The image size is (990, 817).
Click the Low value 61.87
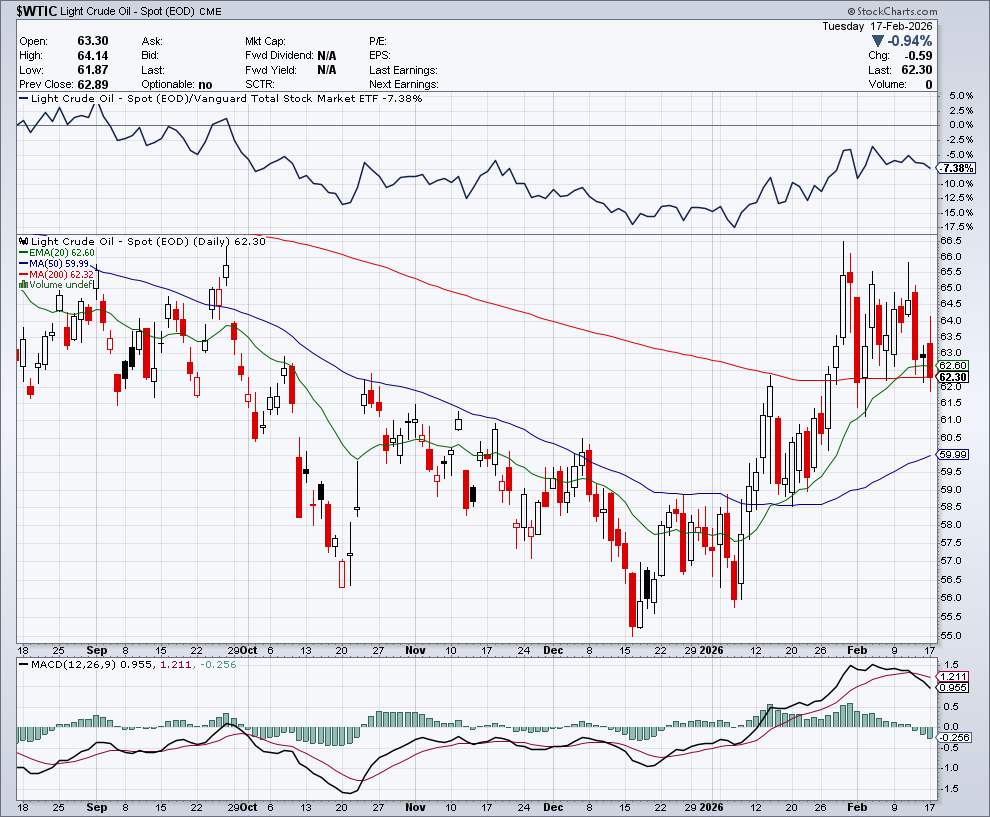[93, 70]
